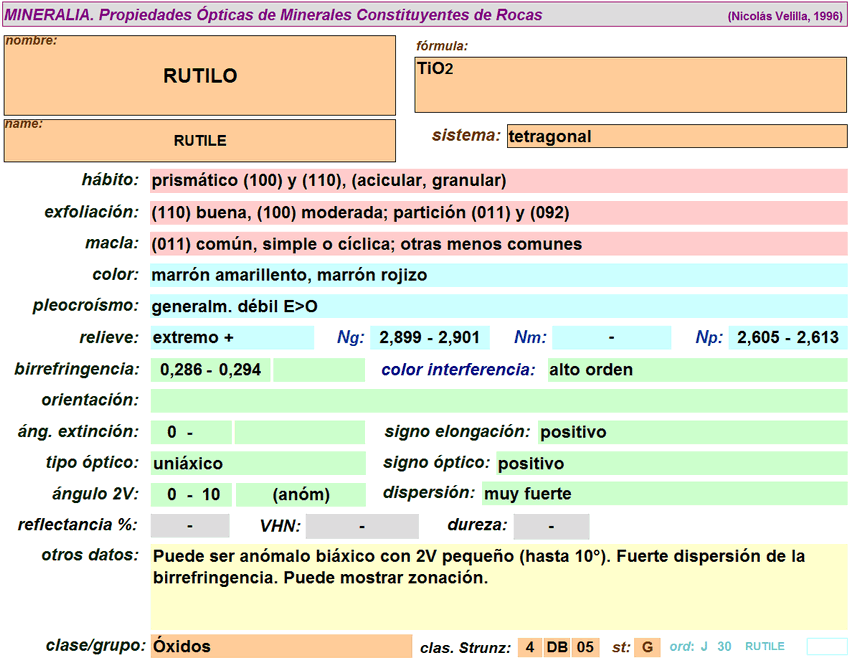Image resolution: width=850 pixels, height=661 pixels.
Task: Click the pleocroísmo field value
Action: (498, 306)
